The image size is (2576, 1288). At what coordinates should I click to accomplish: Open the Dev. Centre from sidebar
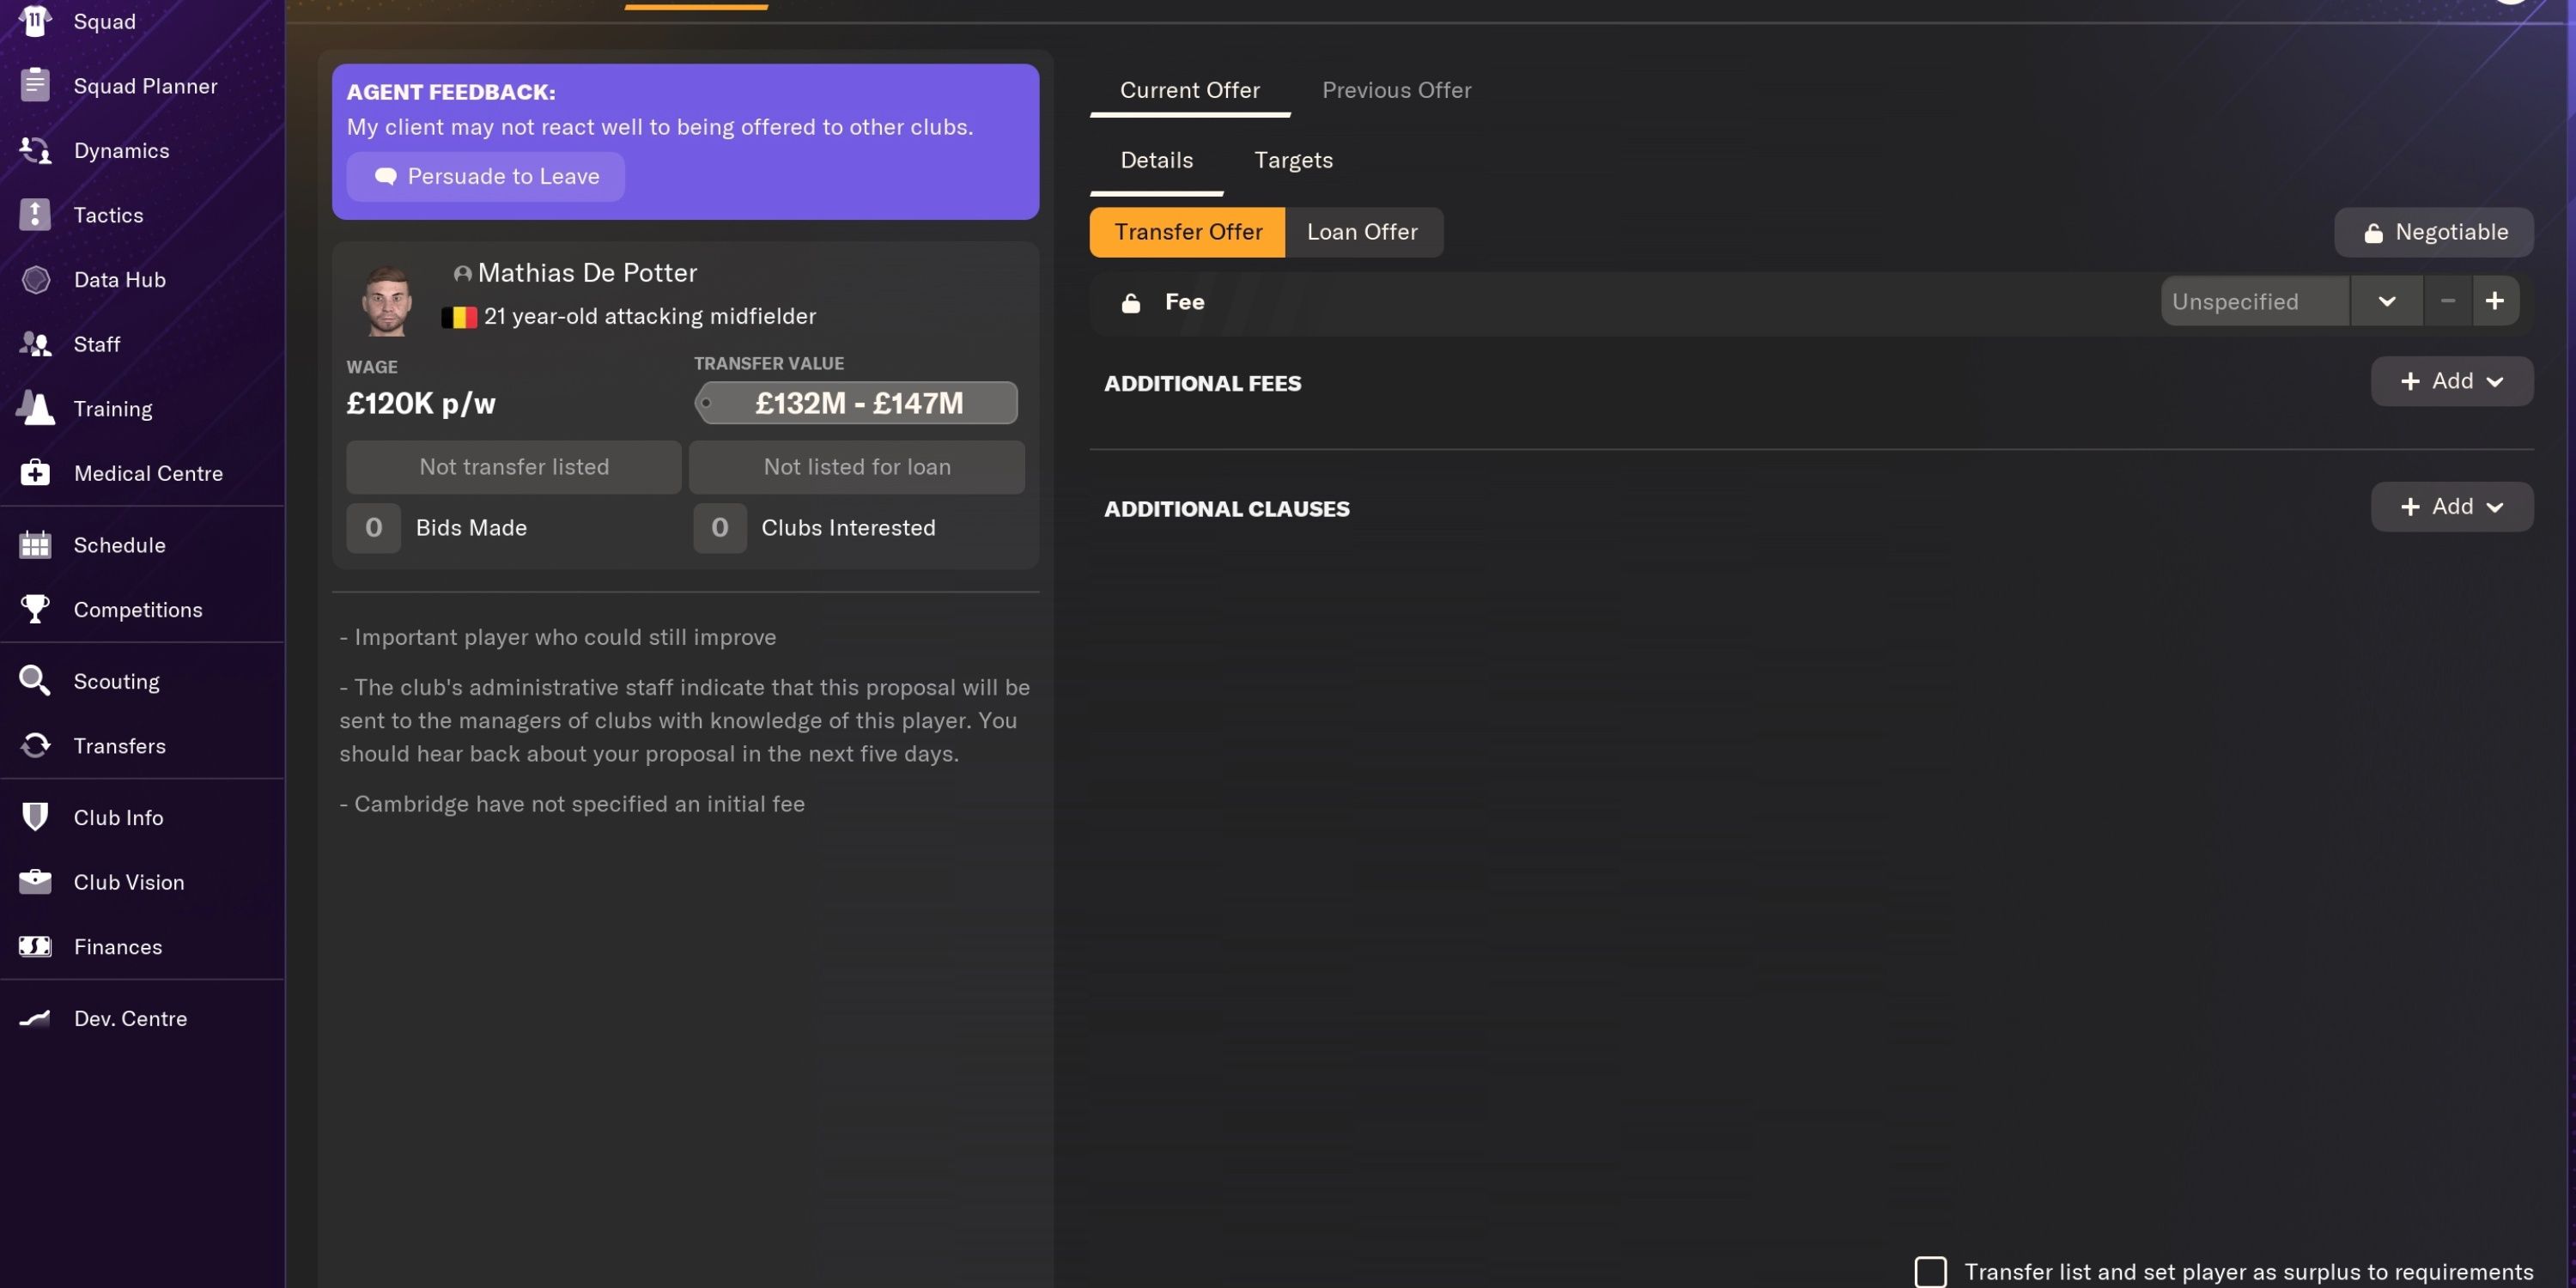pyautogui.click(x=131, y=1018)
